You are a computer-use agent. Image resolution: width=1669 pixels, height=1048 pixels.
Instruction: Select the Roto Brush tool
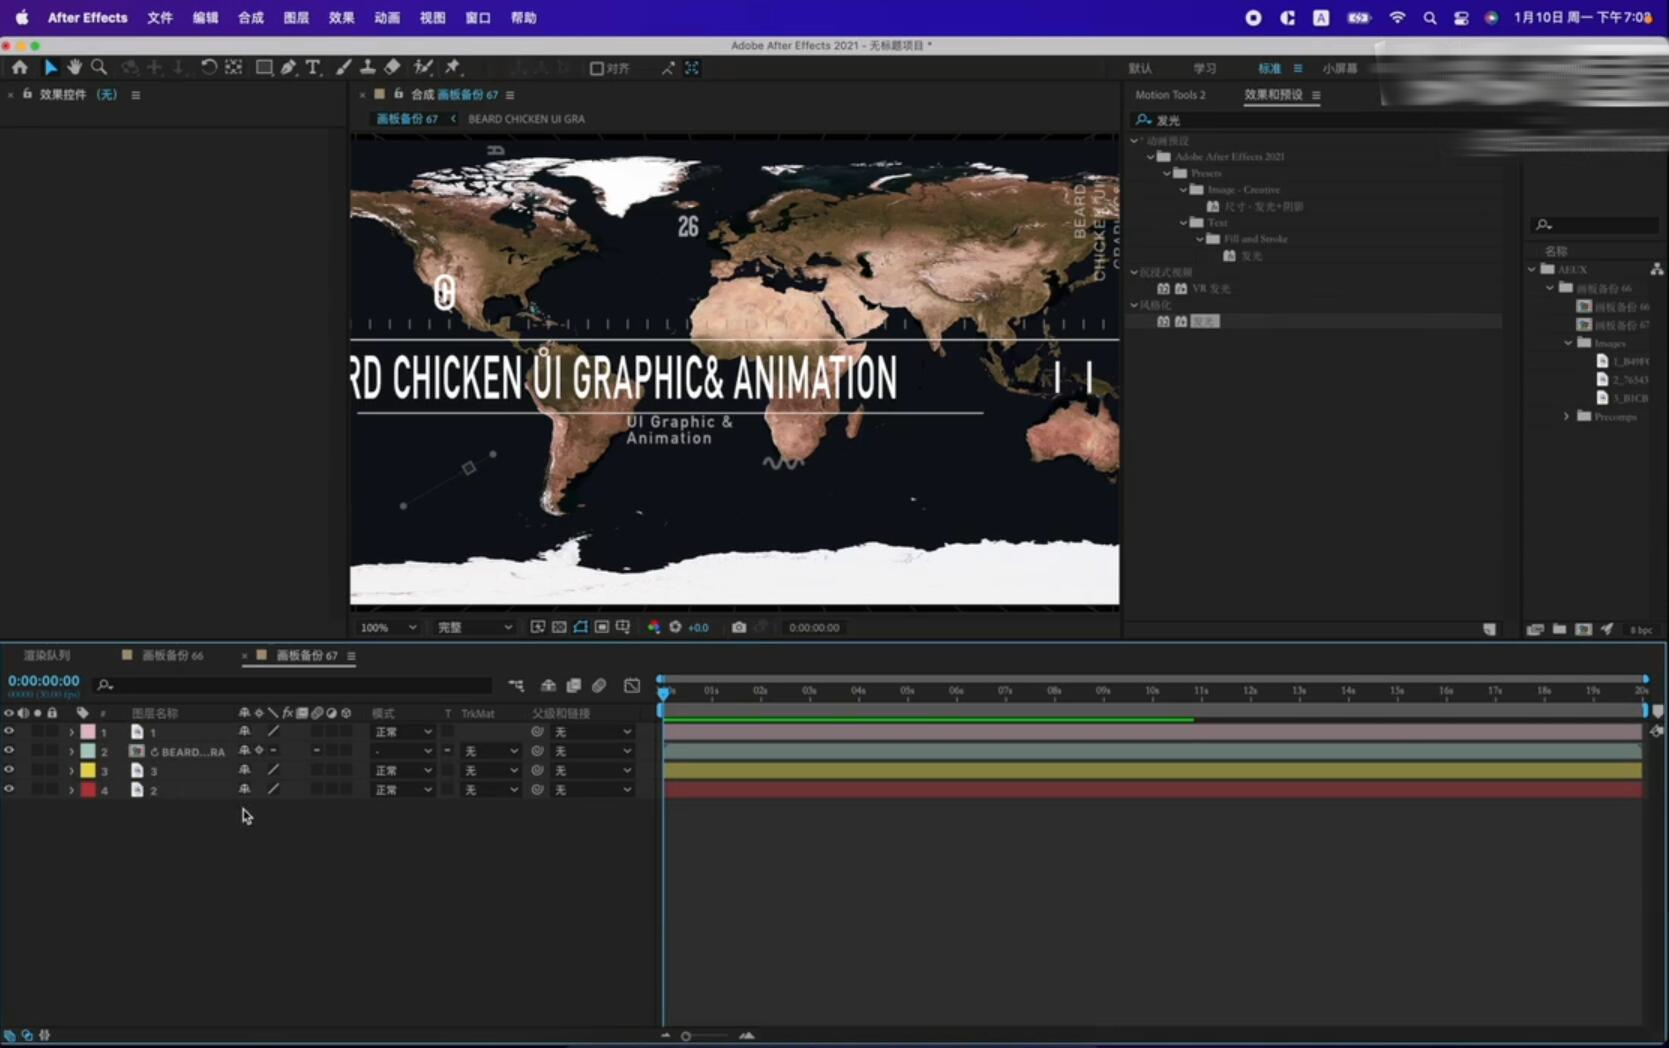[x=423, y=67]
